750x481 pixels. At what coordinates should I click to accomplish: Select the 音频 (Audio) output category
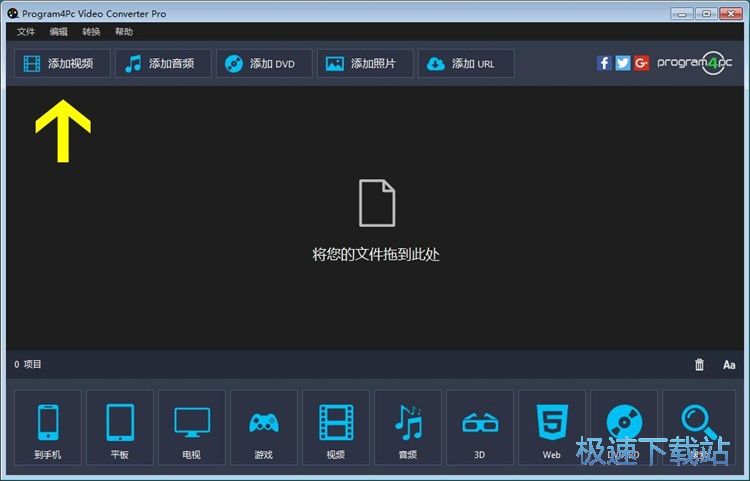pos(408,427)
